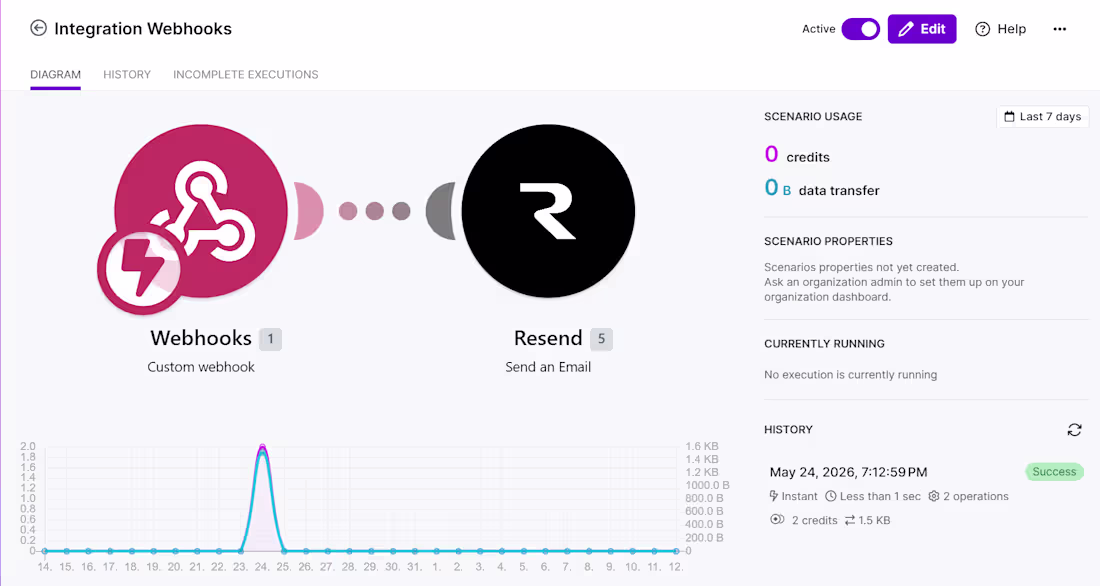Screen dimensions: 1100x586
Task: Select the Diagram tab
Action: tap(55, 74)
